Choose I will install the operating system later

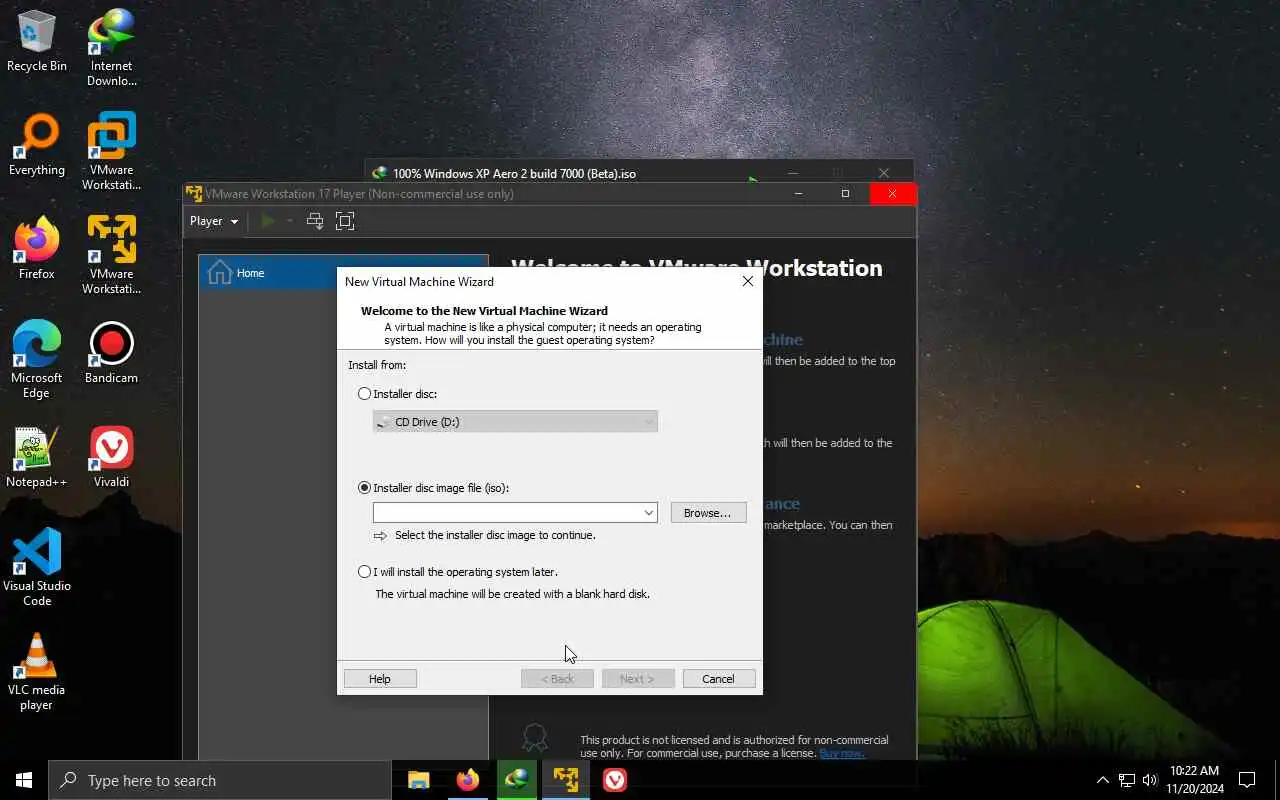(x=364, y=572)
